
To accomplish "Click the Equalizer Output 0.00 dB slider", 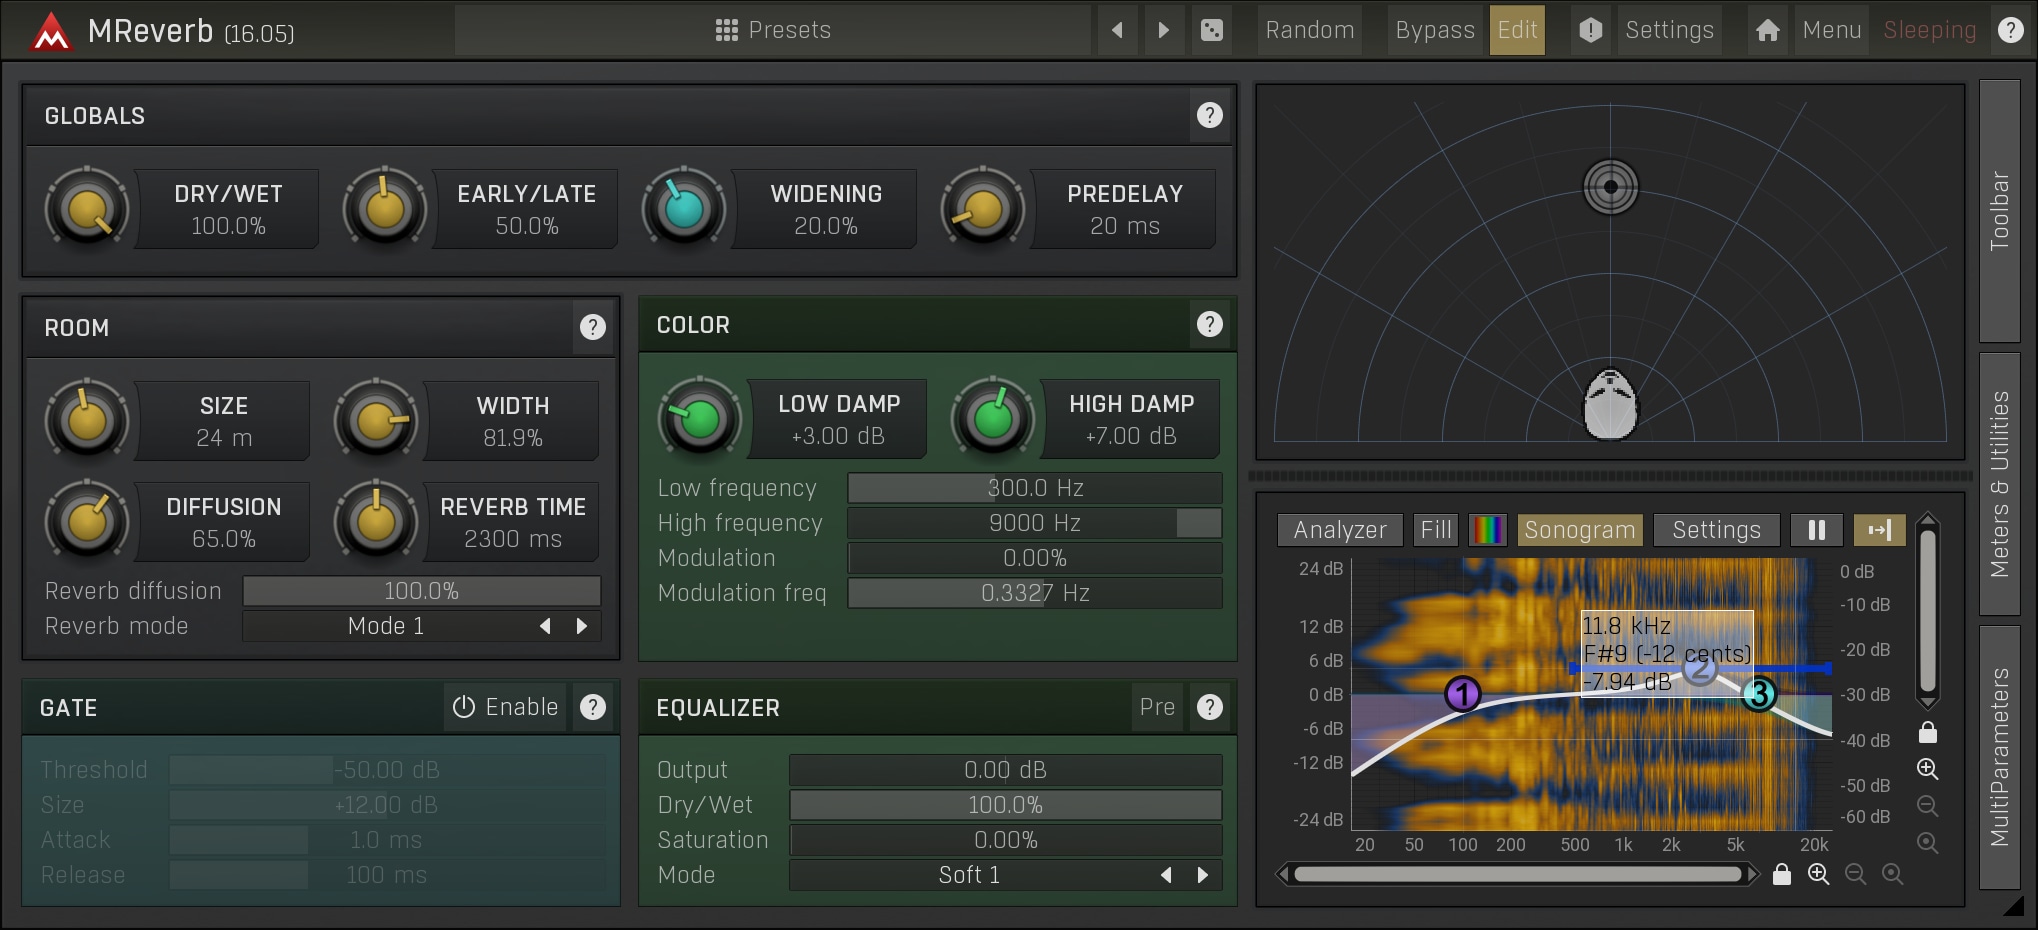I will [1005, 770].
